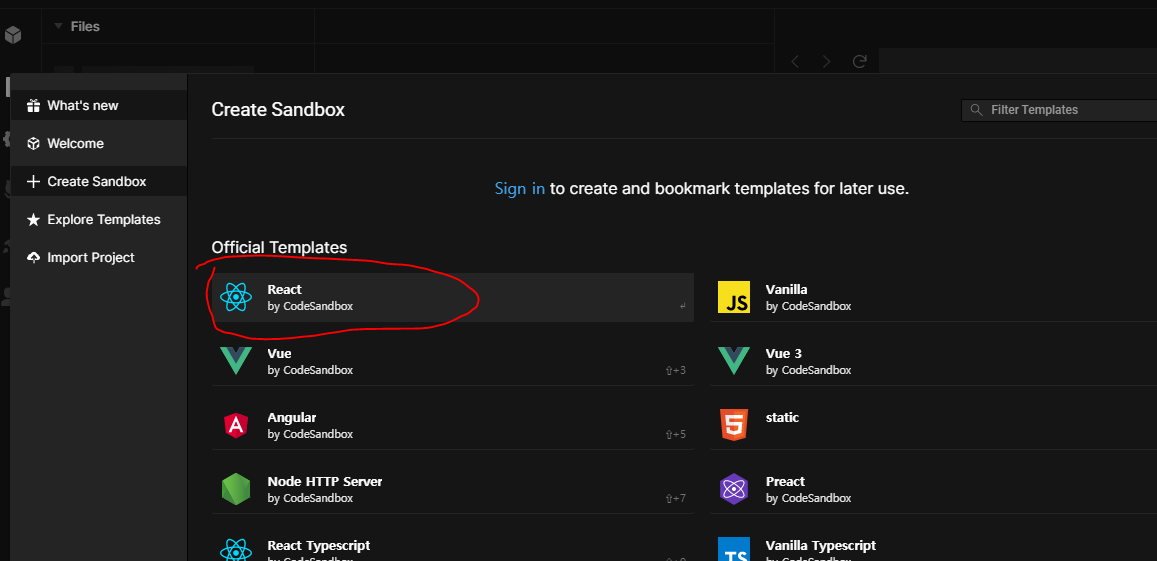This screenshot has height=561, width=1157.
Task: Open the Welcome menu item
Action: tap(99, 143)
